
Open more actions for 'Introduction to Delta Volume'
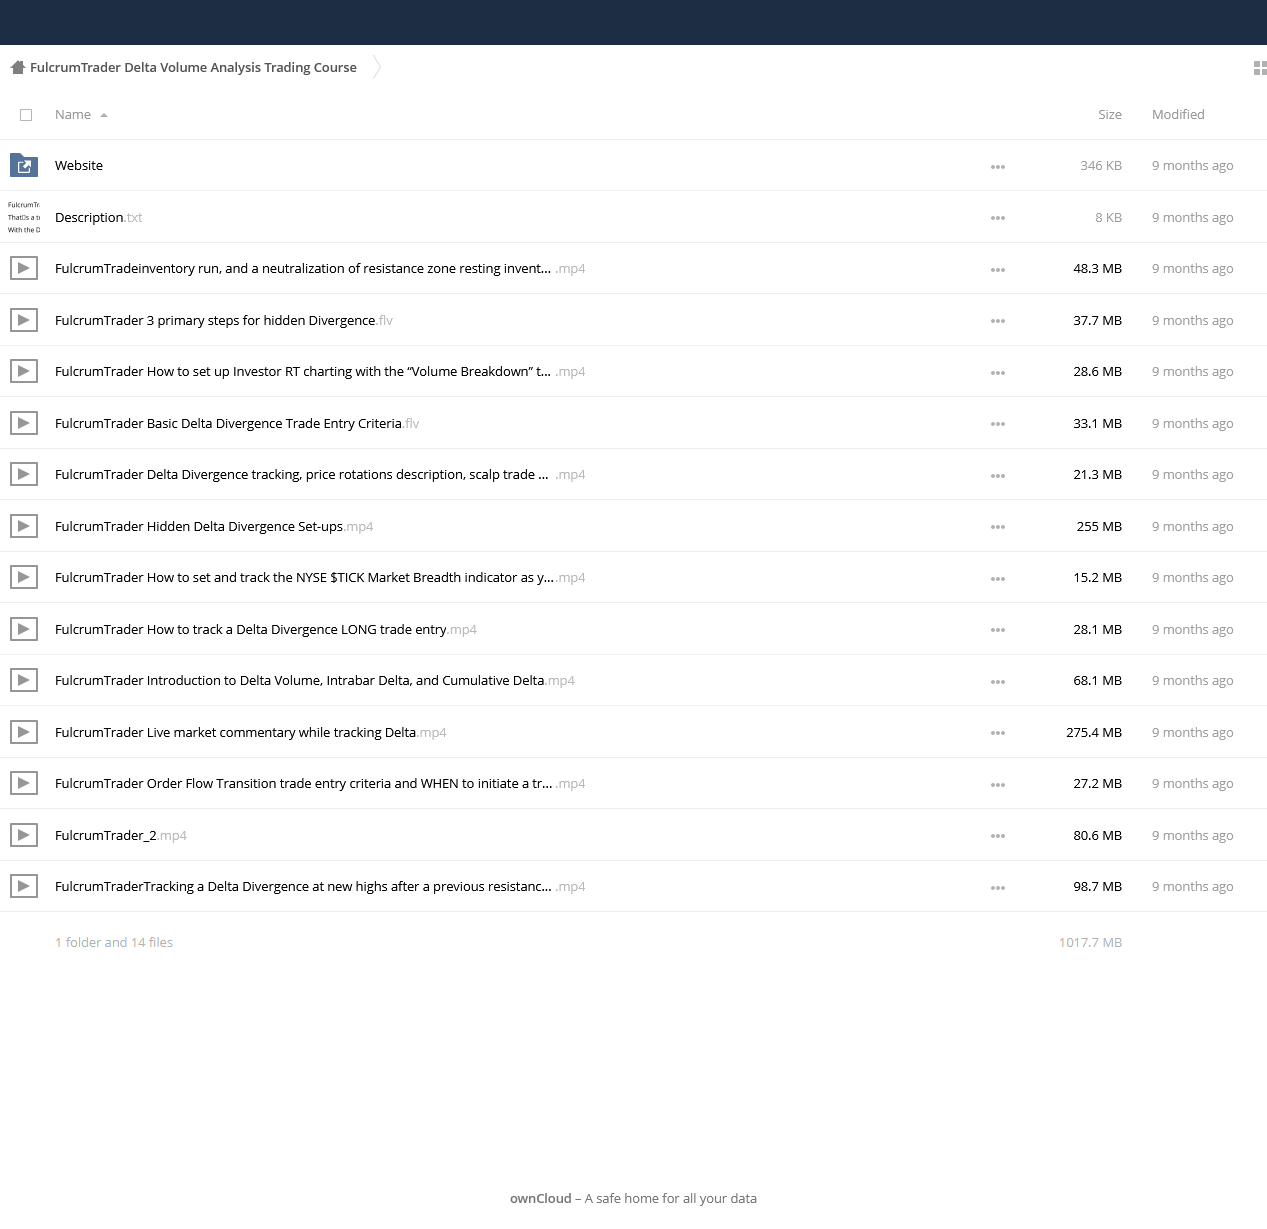(x=998, y=682)
